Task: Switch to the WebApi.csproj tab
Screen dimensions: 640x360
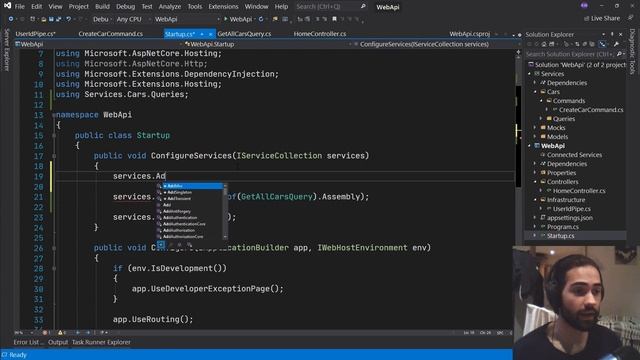Action: pos(469,34)
